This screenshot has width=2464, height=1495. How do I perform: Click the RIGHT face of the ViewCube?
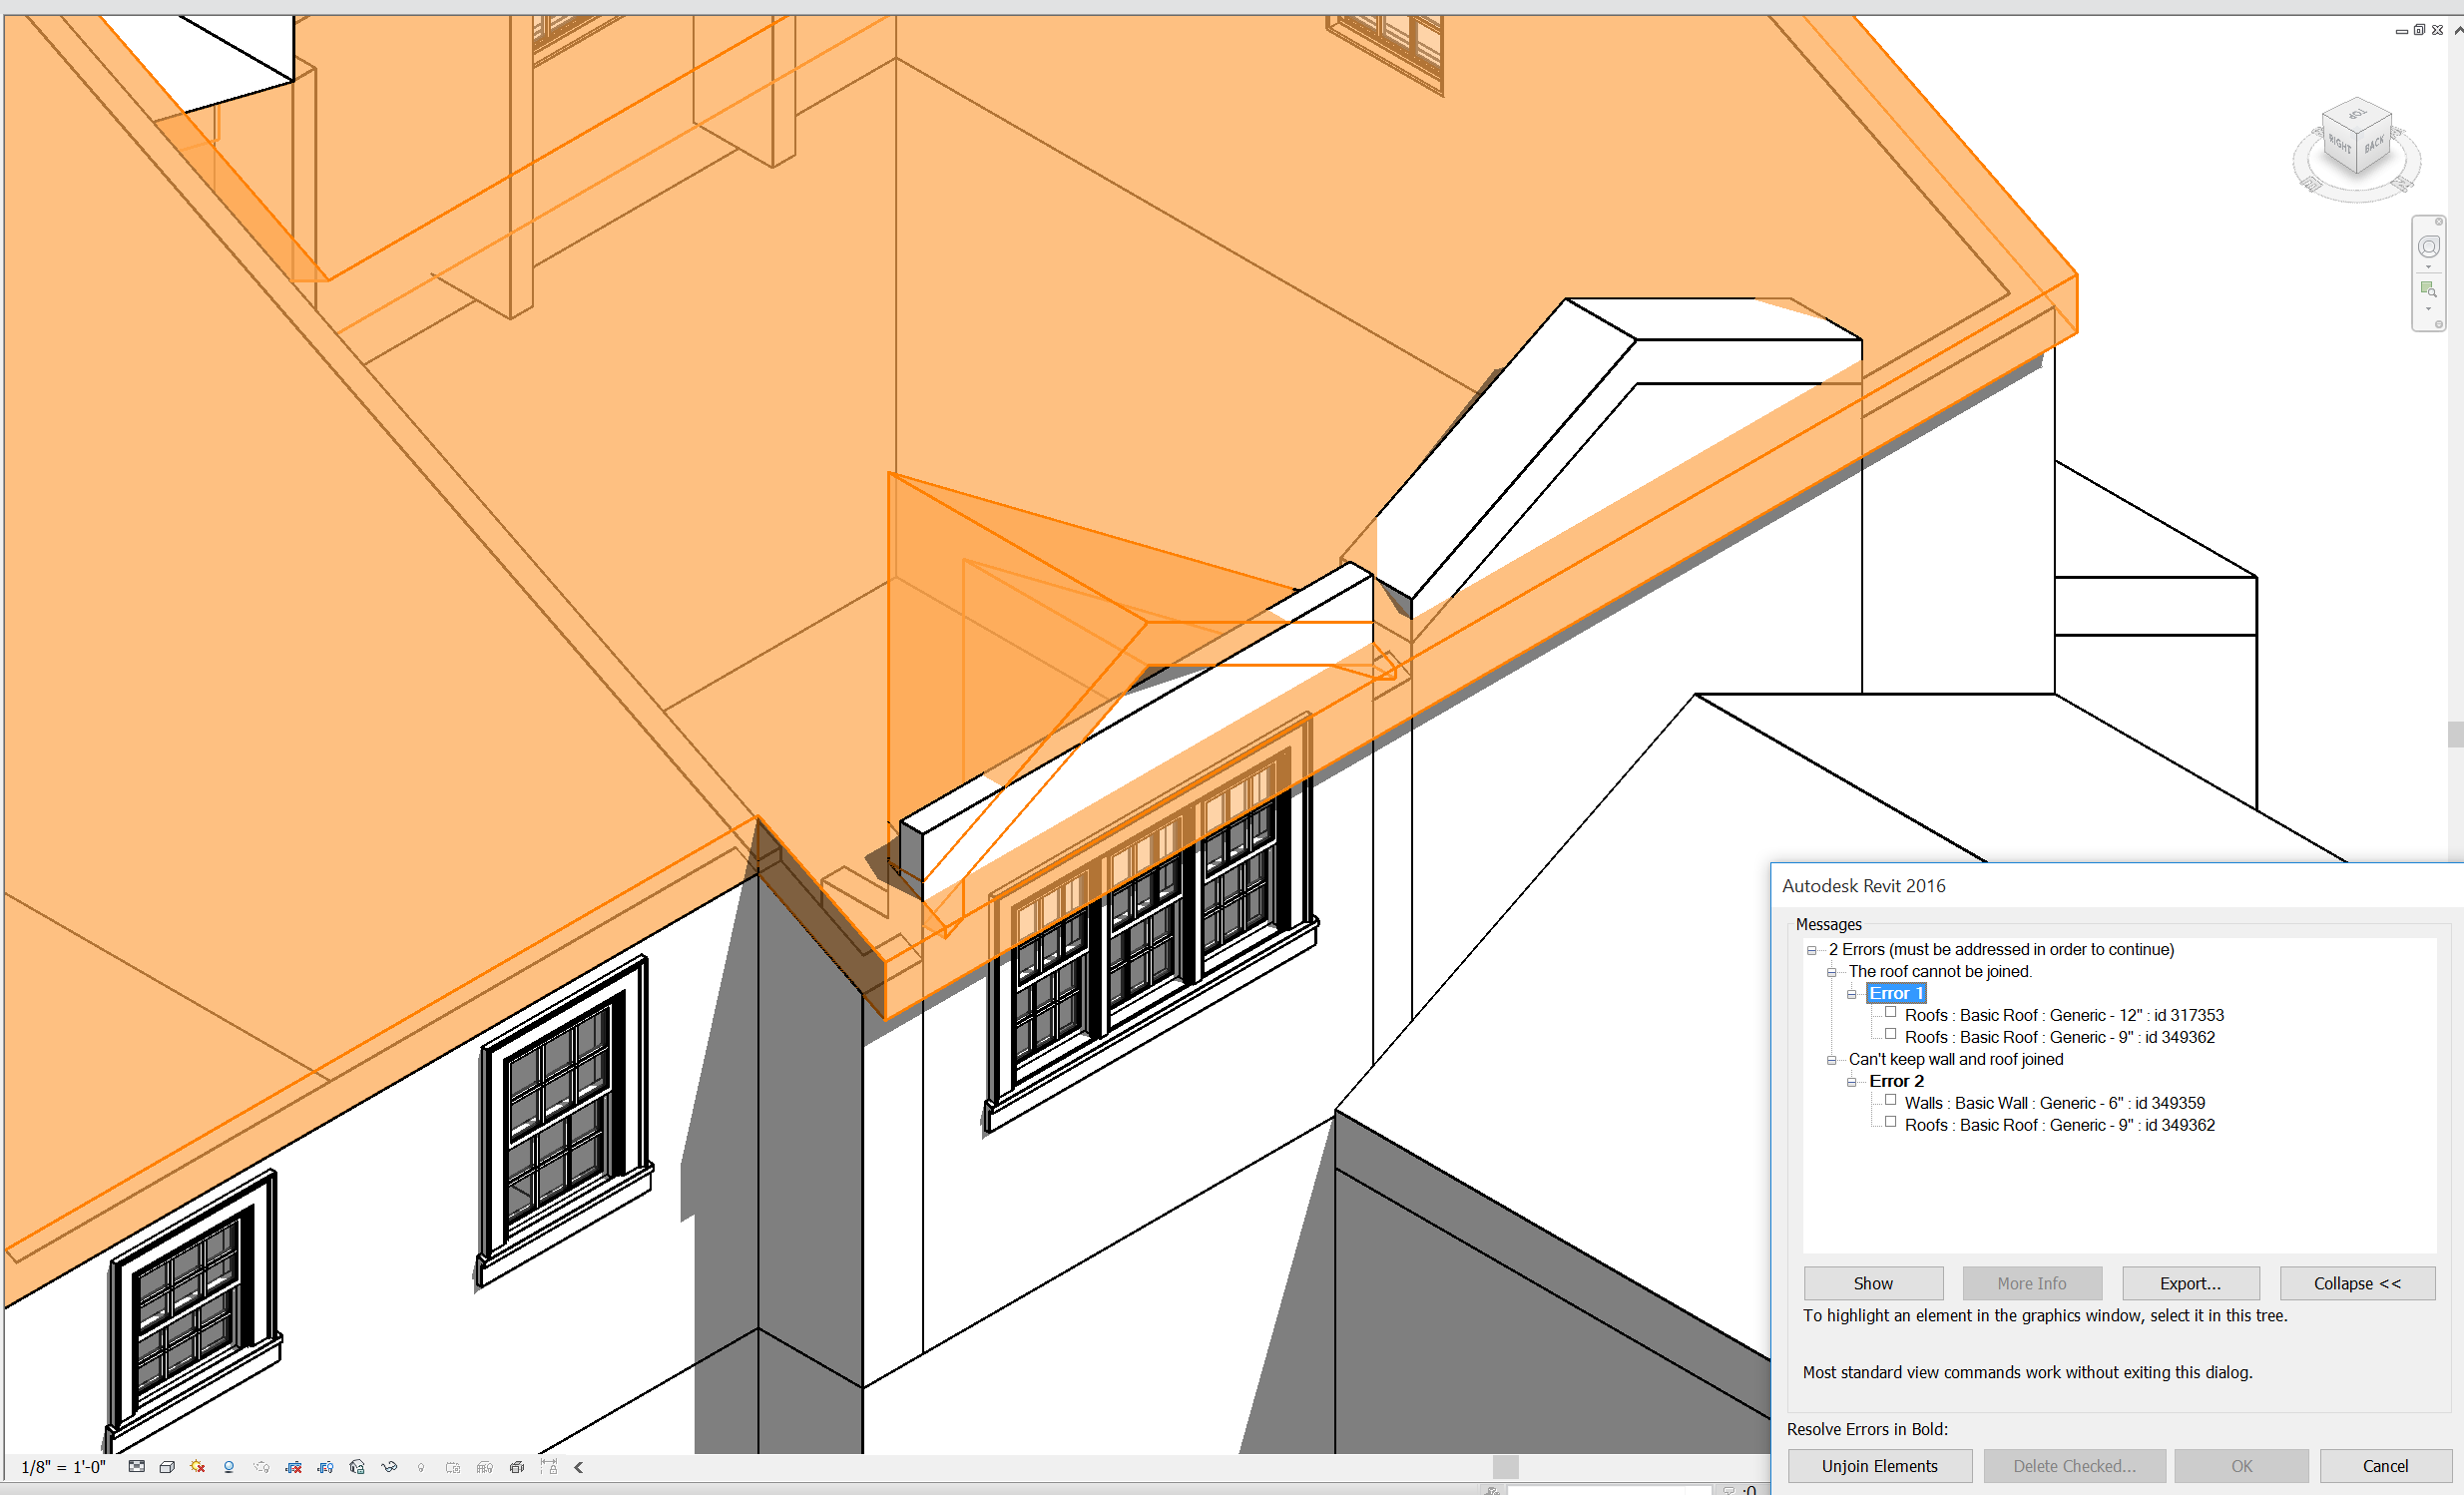(2340, 146)
